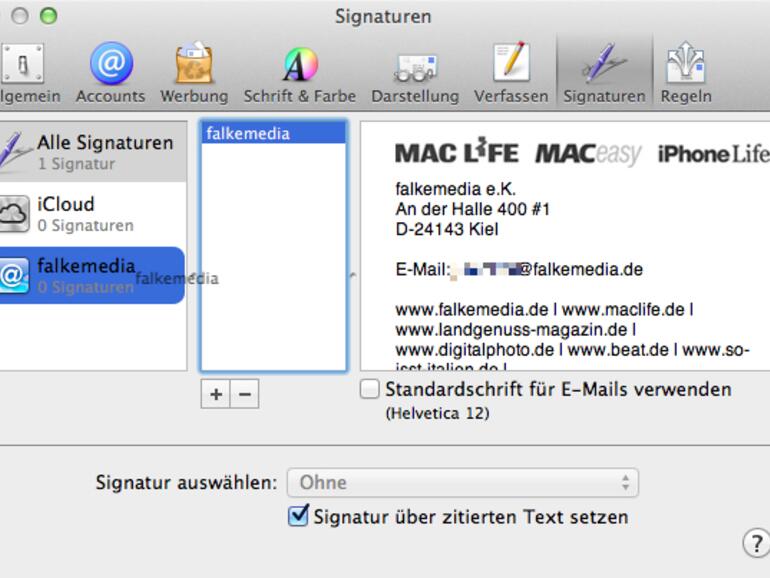Remove signature with minus button
The height and width of the screenshot is (578, 770).
pos(245,394)
